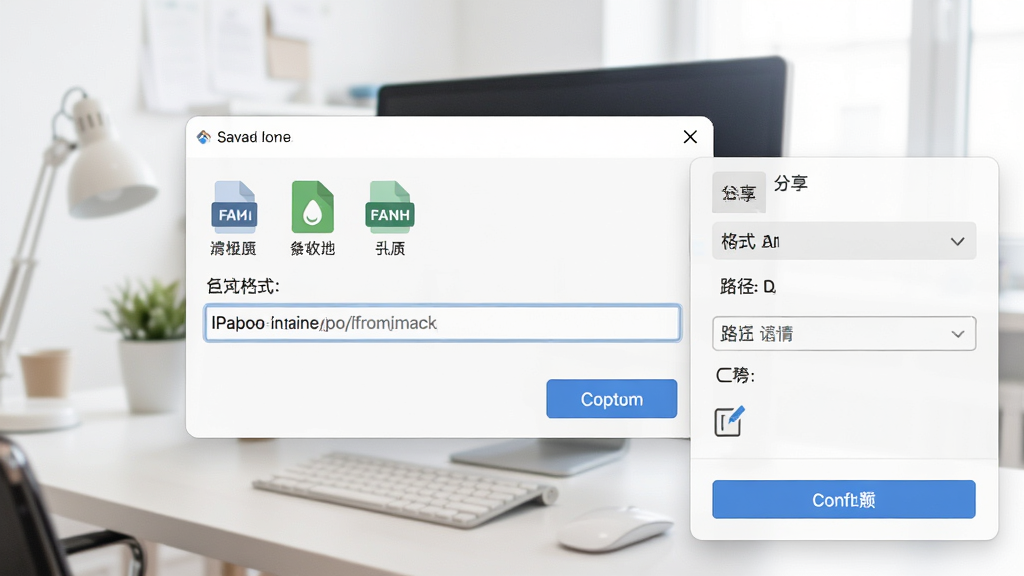Select the blue FAMI file format icon
1024x576 pixels.
pos(234,207)
